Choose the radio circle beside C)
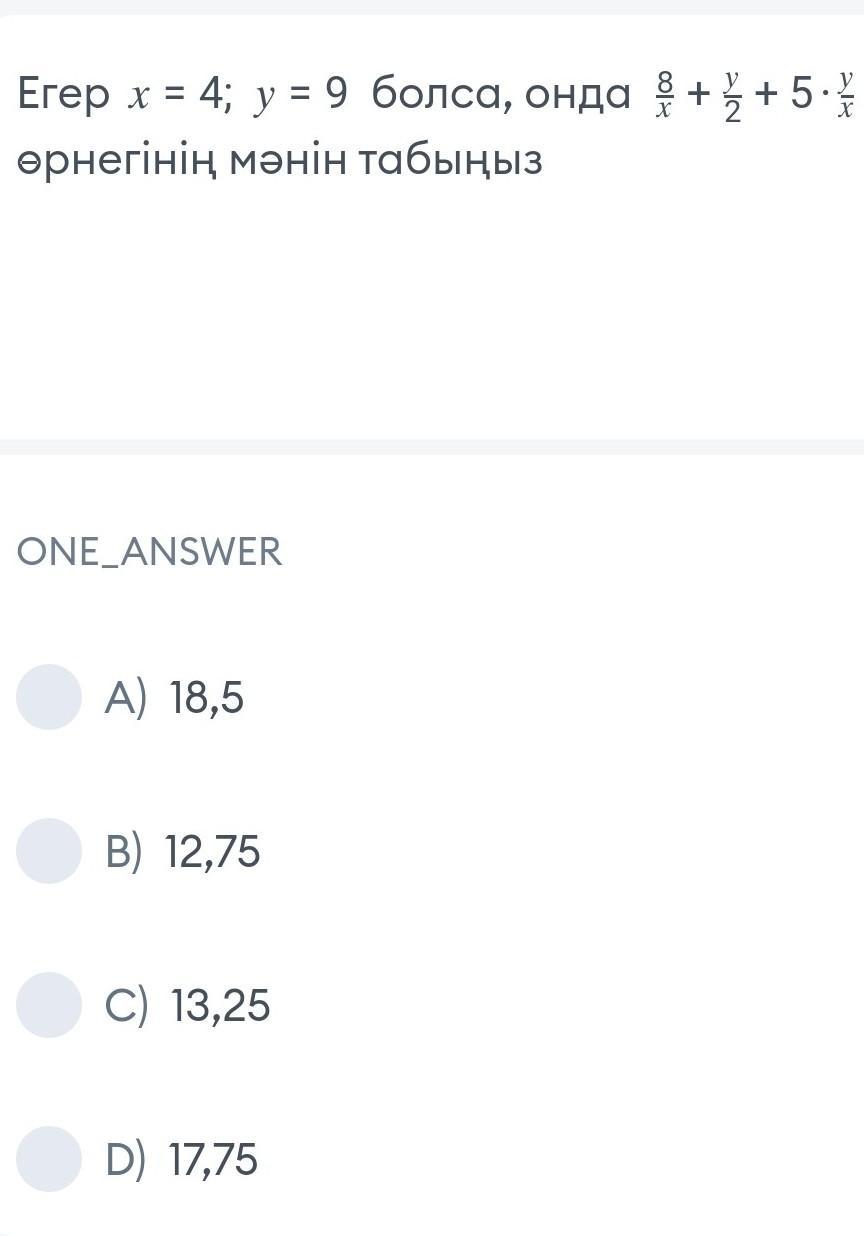Screen dimensions: 864x1236 [48, 1005]
